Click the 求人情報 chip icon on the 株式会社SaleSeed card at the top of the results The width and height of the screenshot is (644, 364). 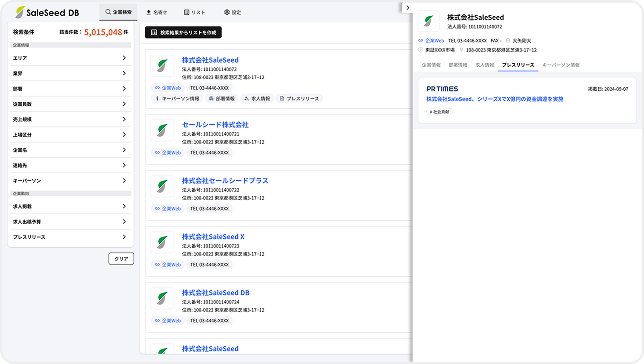click(x=246, y=99)
